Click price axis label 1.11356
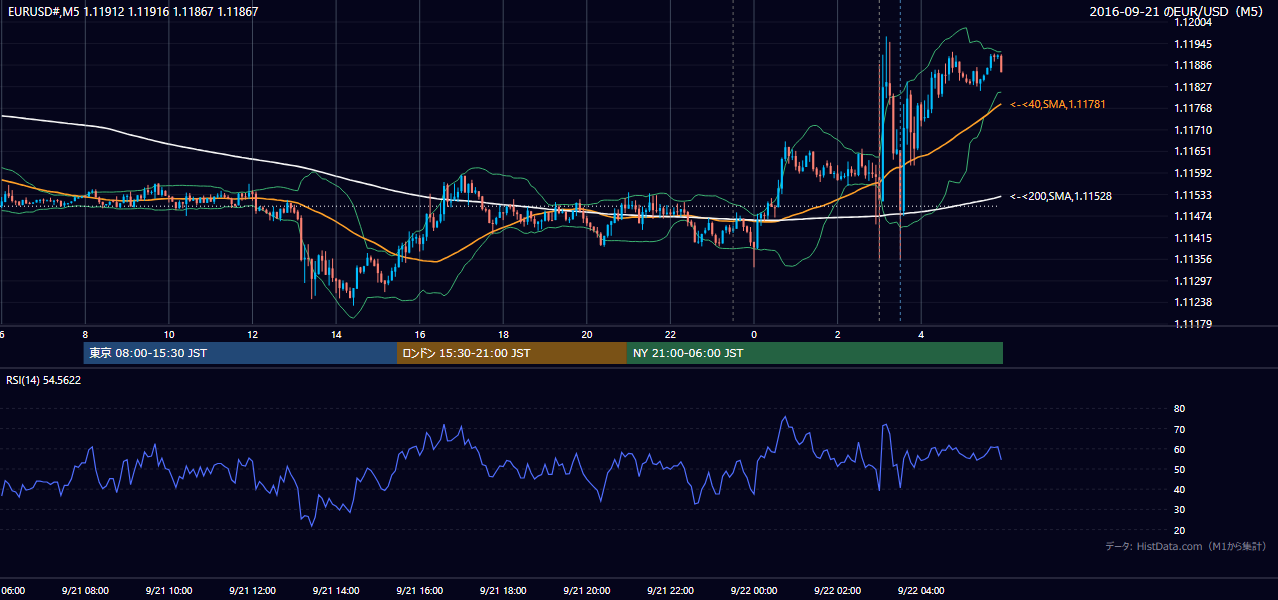This screenshot has height=600, width=1278. click(1195, 259)
